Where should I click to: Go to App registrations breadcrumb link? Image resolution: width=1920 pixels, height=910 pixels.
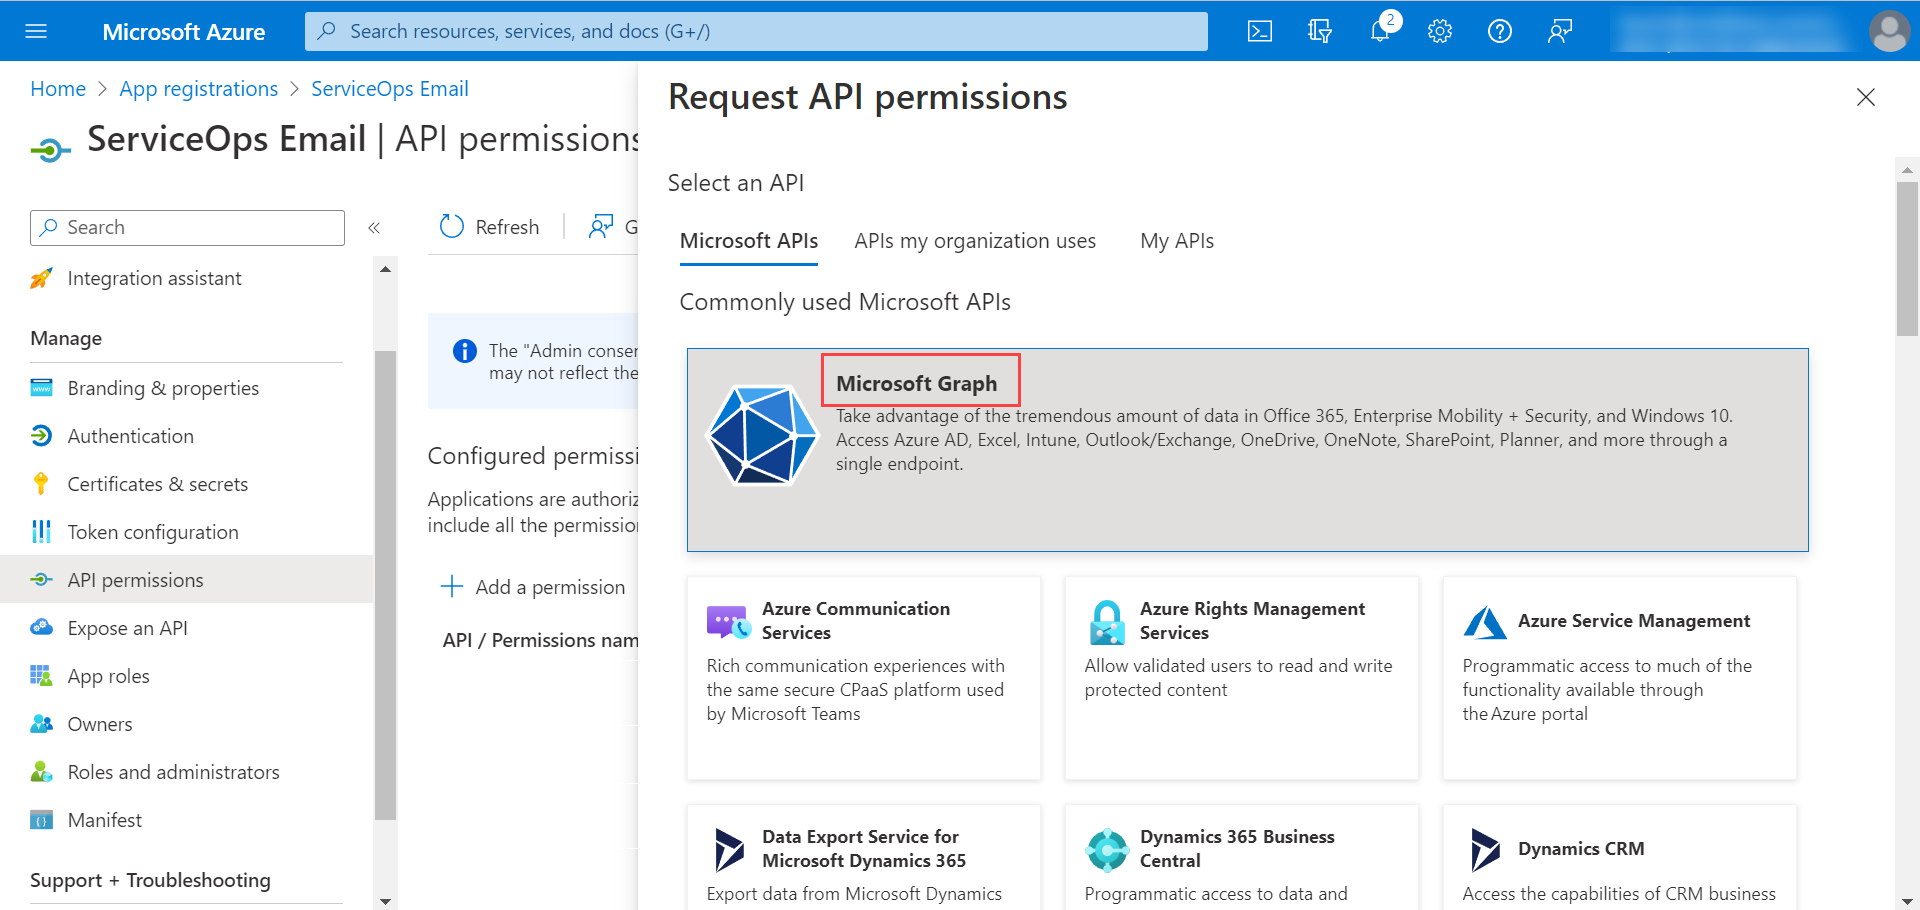pos(199,89)
